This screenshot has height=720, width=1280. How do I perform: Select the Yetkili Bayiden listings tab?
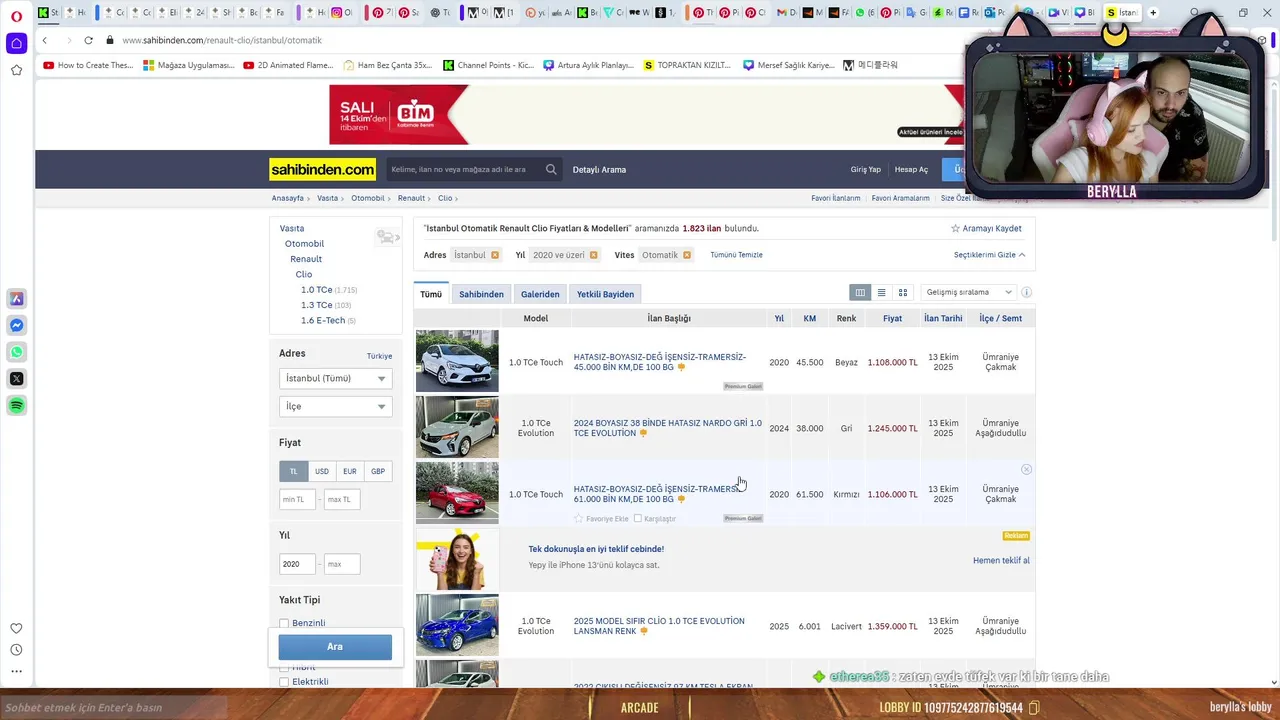pyautogui.click(x=605, y=294)
